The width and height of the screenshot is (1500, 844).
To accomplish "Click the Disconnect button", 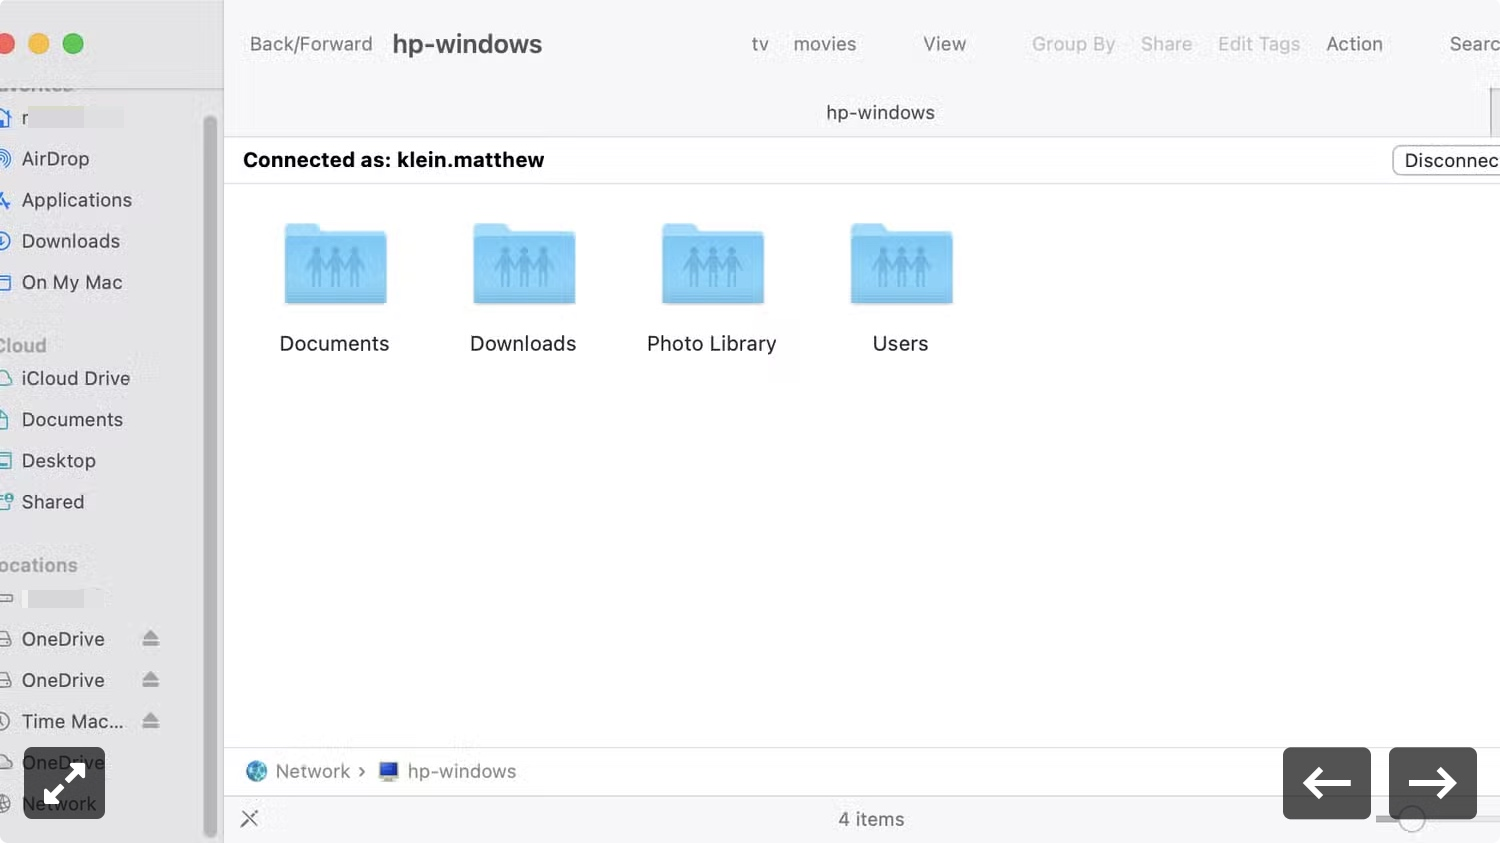I will tap(1447, 160).
